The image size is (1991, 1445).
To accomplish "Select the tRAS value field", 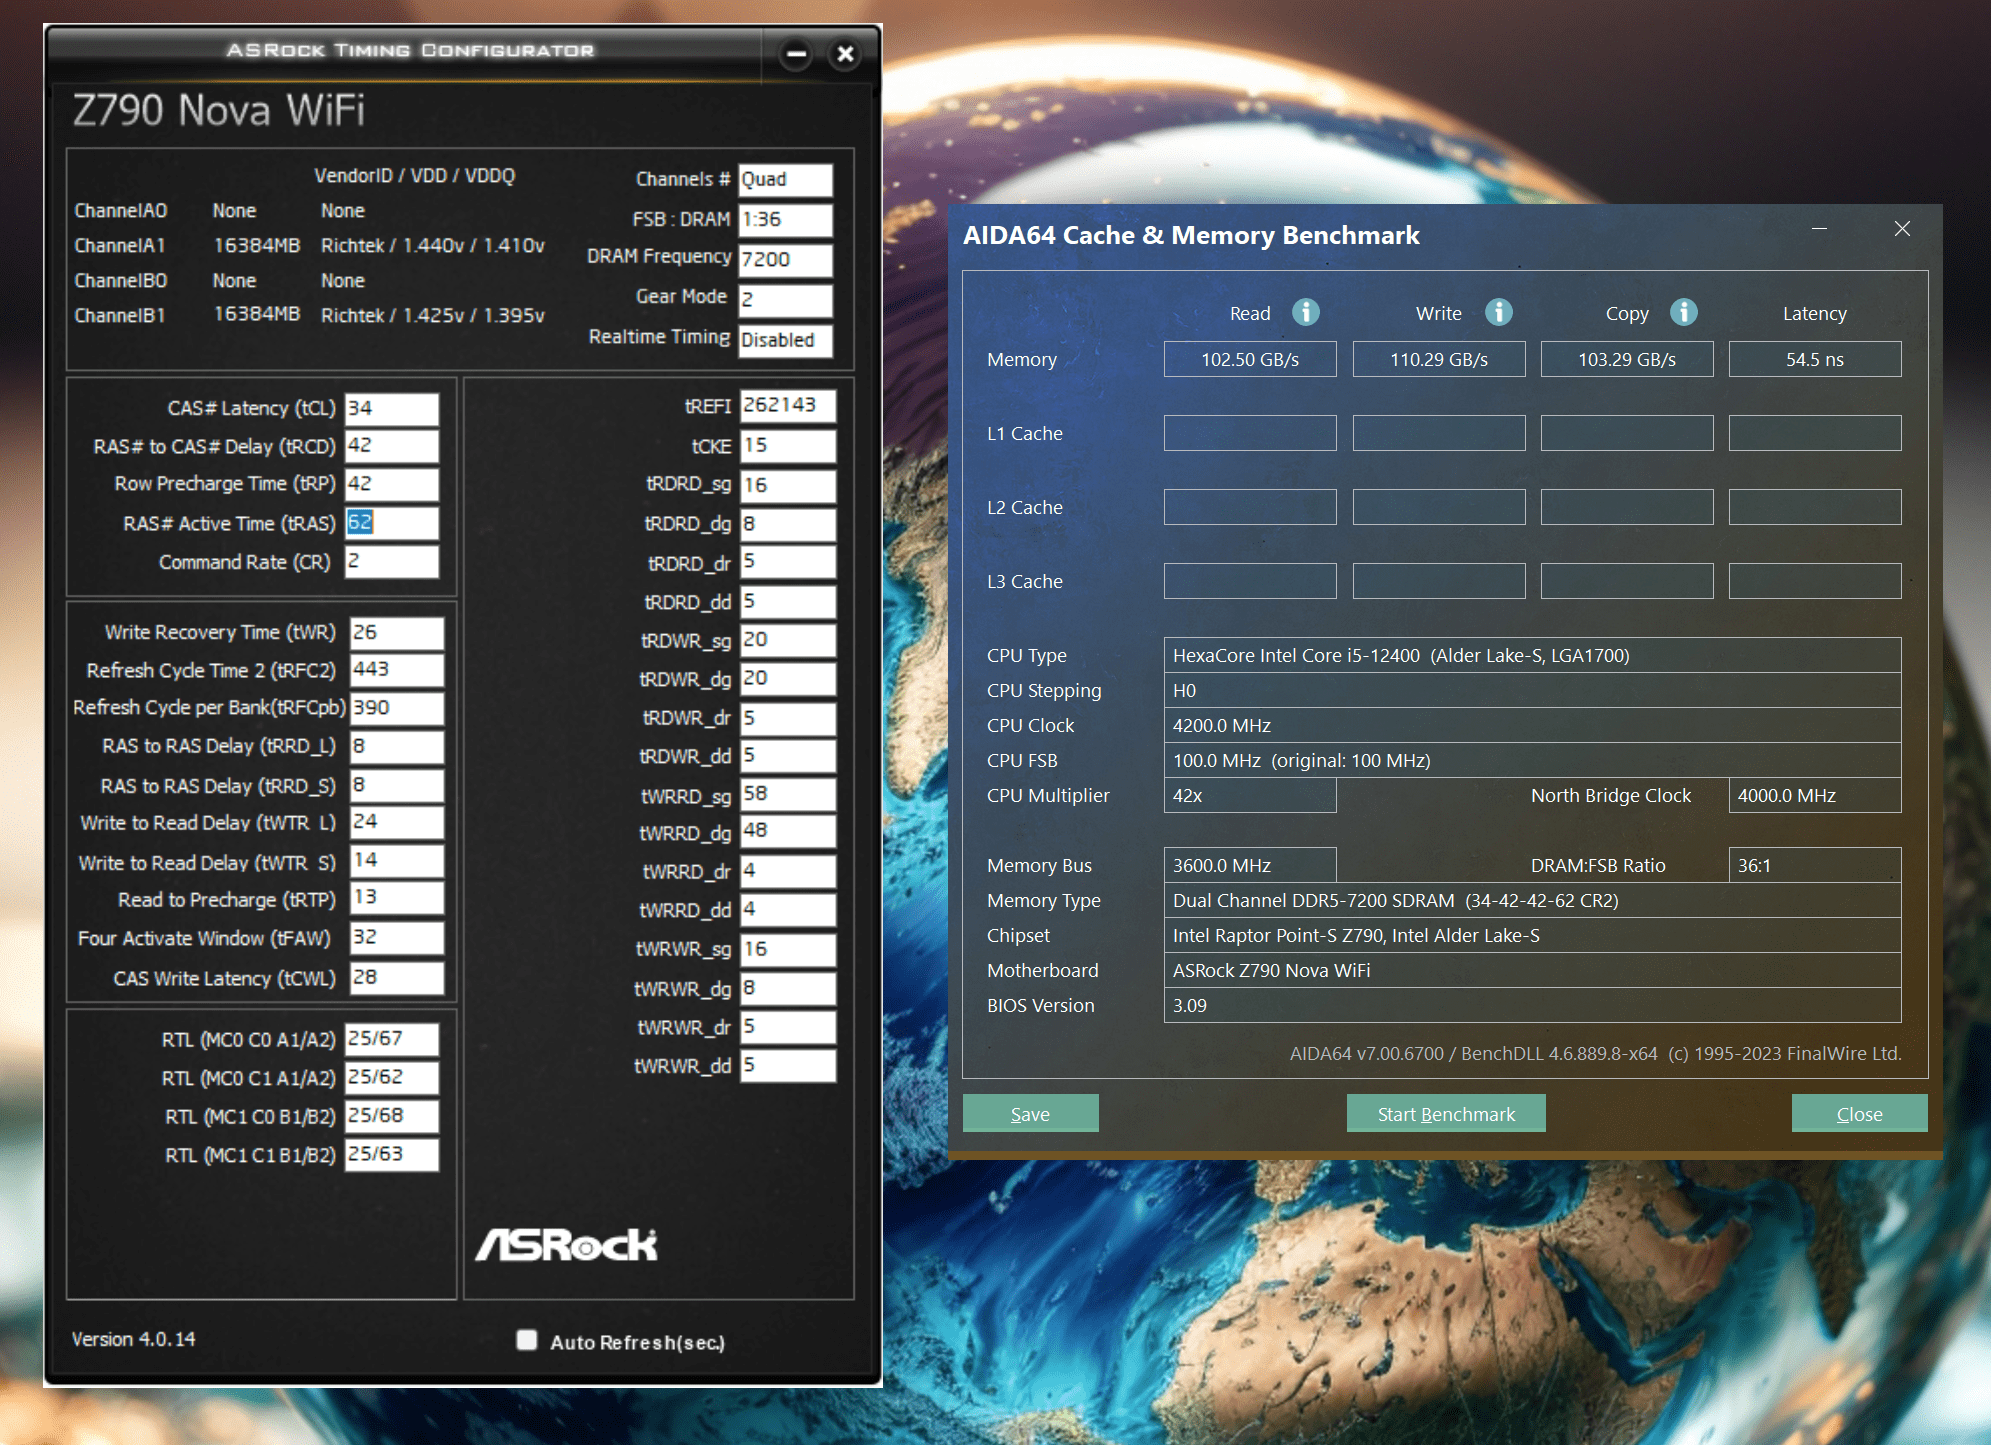I will tap(391, 523).
